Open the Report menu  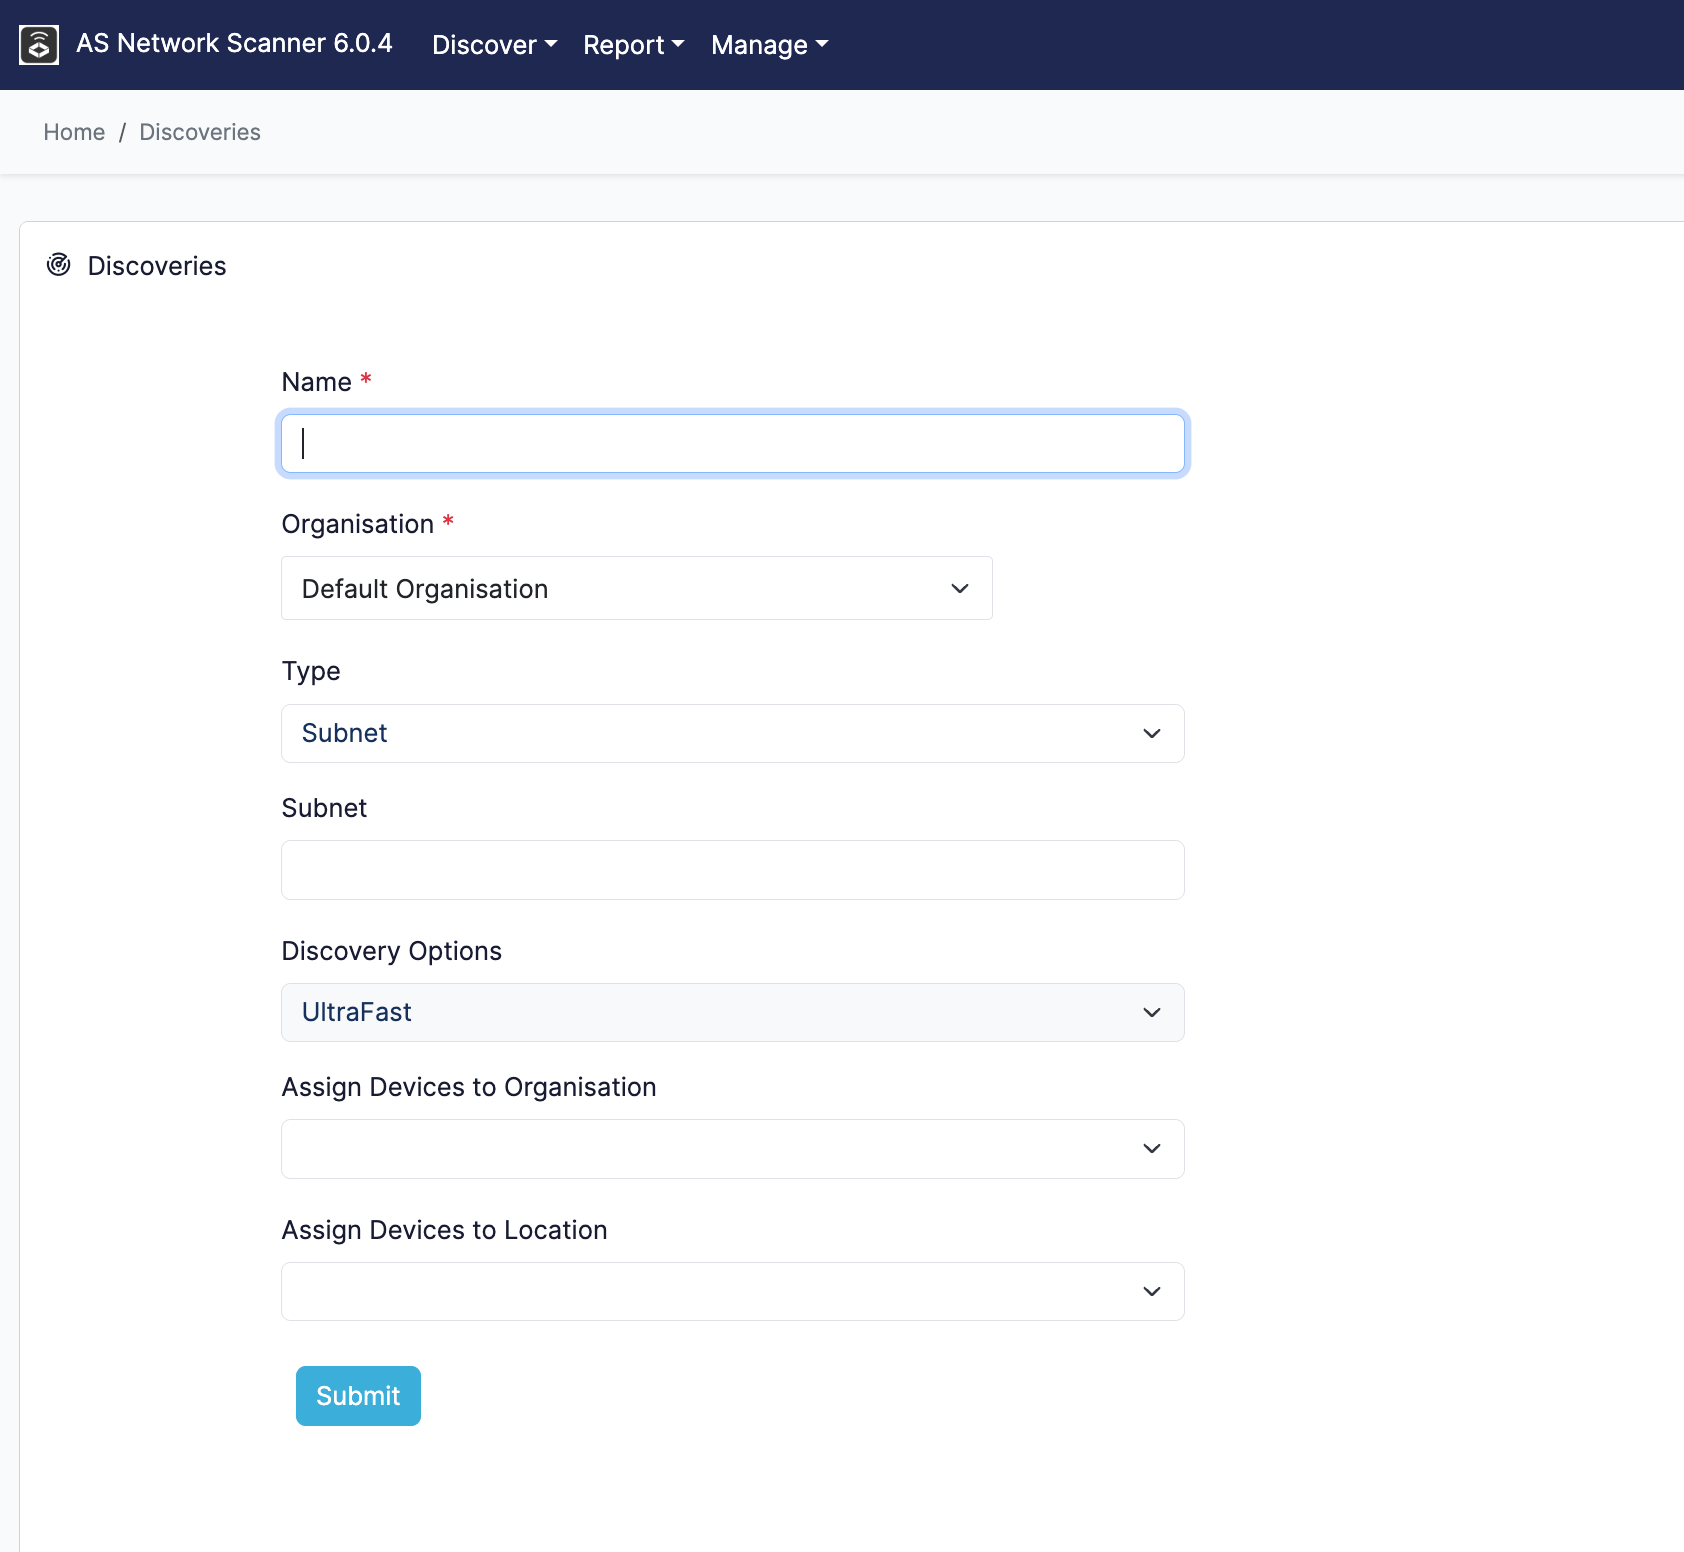tap(633, 45)
